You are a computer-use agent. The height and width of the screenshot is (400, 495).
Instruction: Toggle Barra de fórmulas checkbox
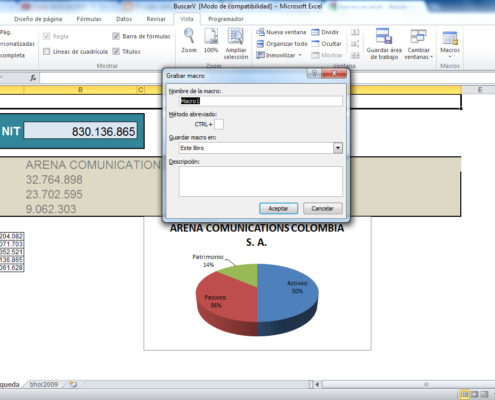(x=116, y=36)
